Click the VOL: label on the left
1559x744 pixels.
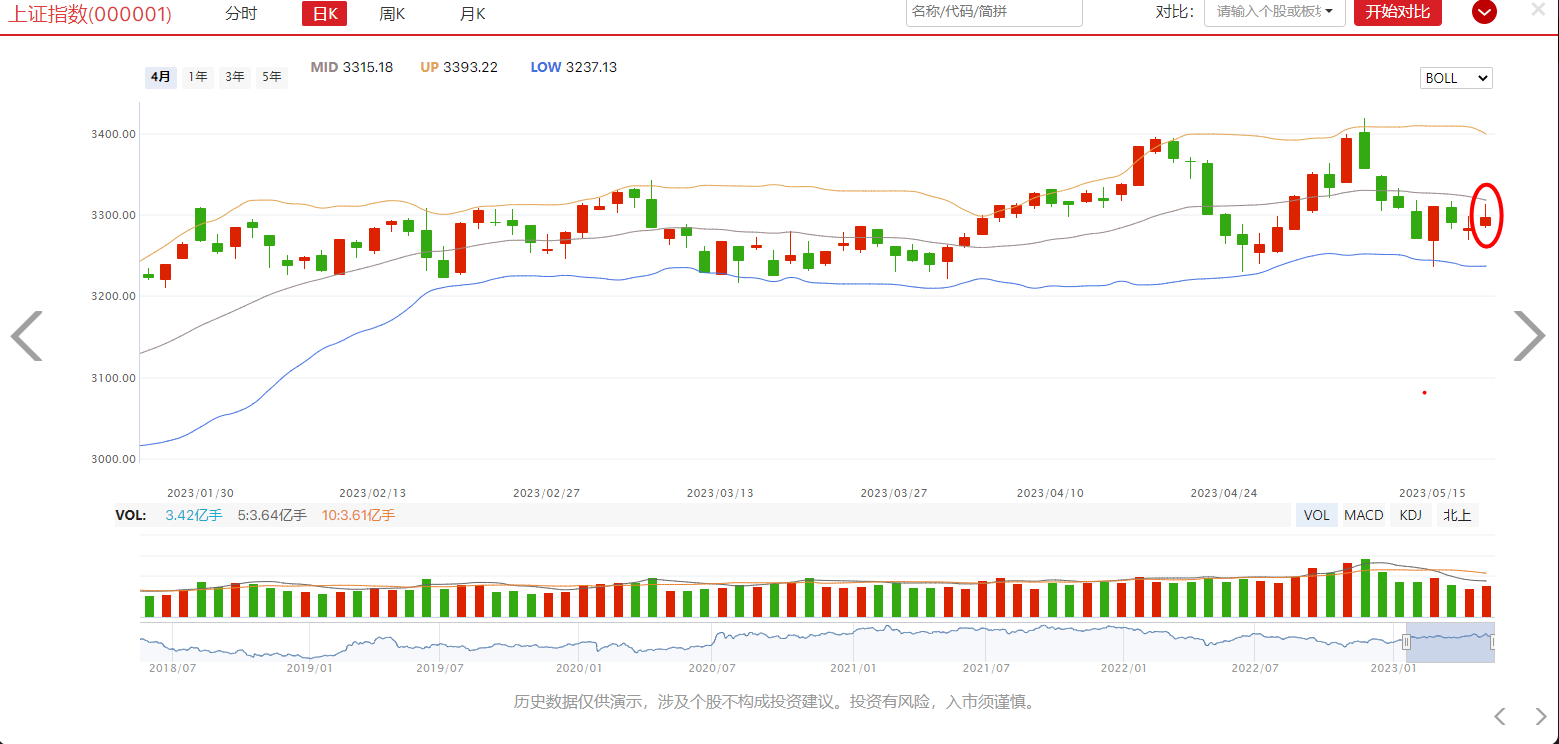click(x=131, y=515)
